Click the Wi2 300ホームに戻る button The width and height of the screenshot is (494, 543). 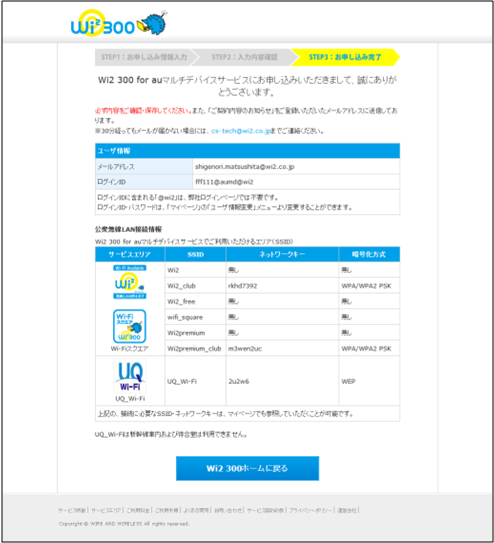(x=248, y=468)
